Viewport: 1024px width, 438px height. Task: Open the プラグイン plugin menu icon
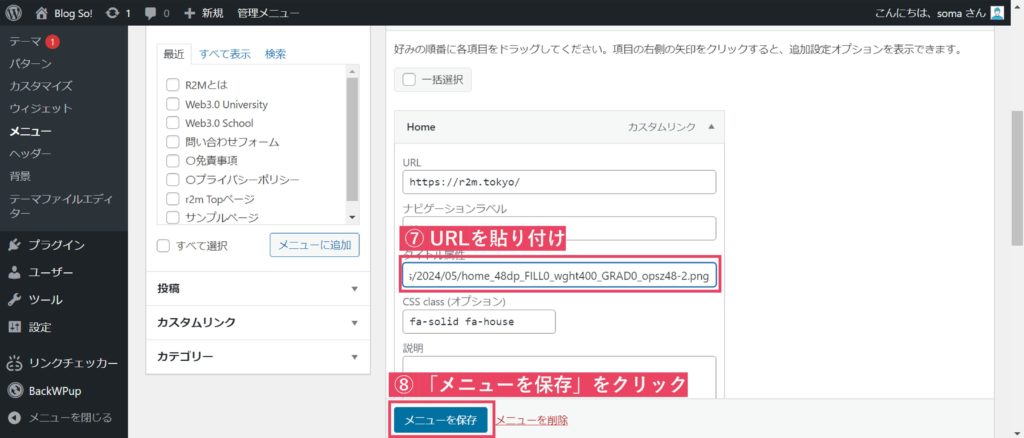(x=15, y=245)
